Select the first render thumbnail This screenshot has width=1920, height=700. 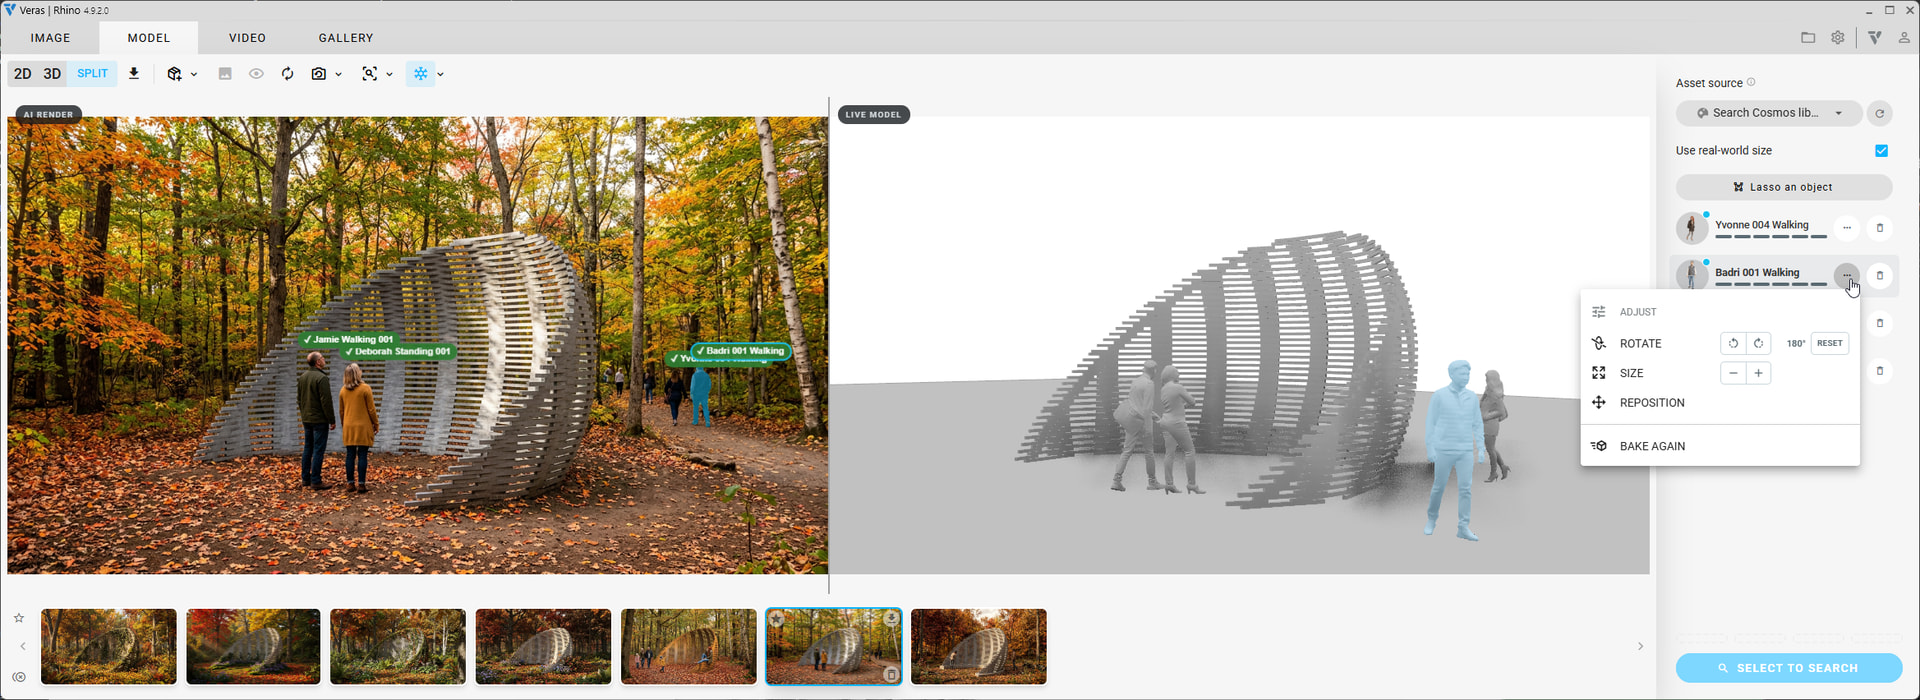109,647
